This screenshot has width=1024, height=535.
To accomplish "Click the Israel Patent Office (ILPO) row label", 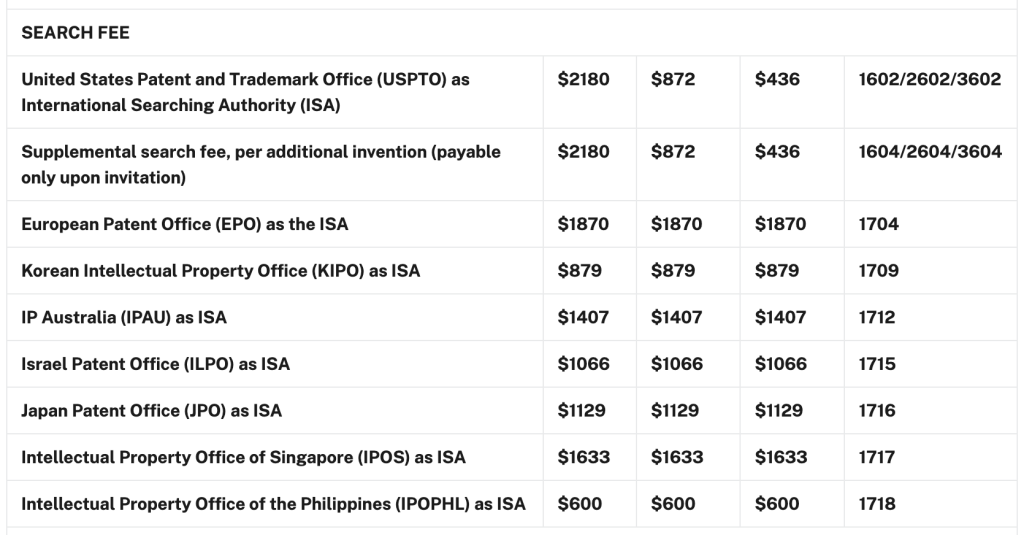I will 155,364.
